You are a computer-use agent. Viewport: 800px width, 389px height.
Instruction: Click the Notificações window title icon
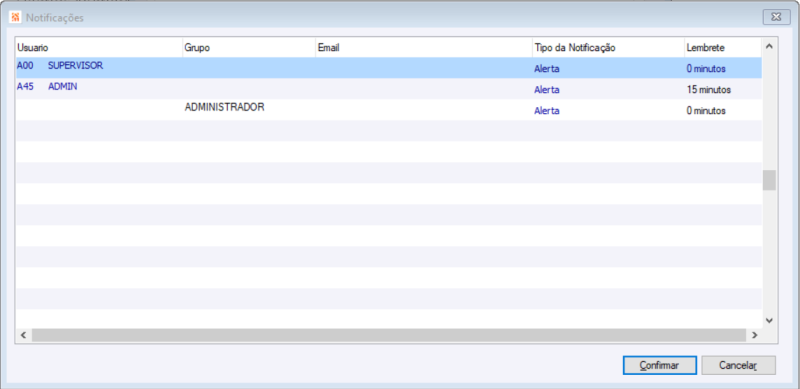pos(15,18)
